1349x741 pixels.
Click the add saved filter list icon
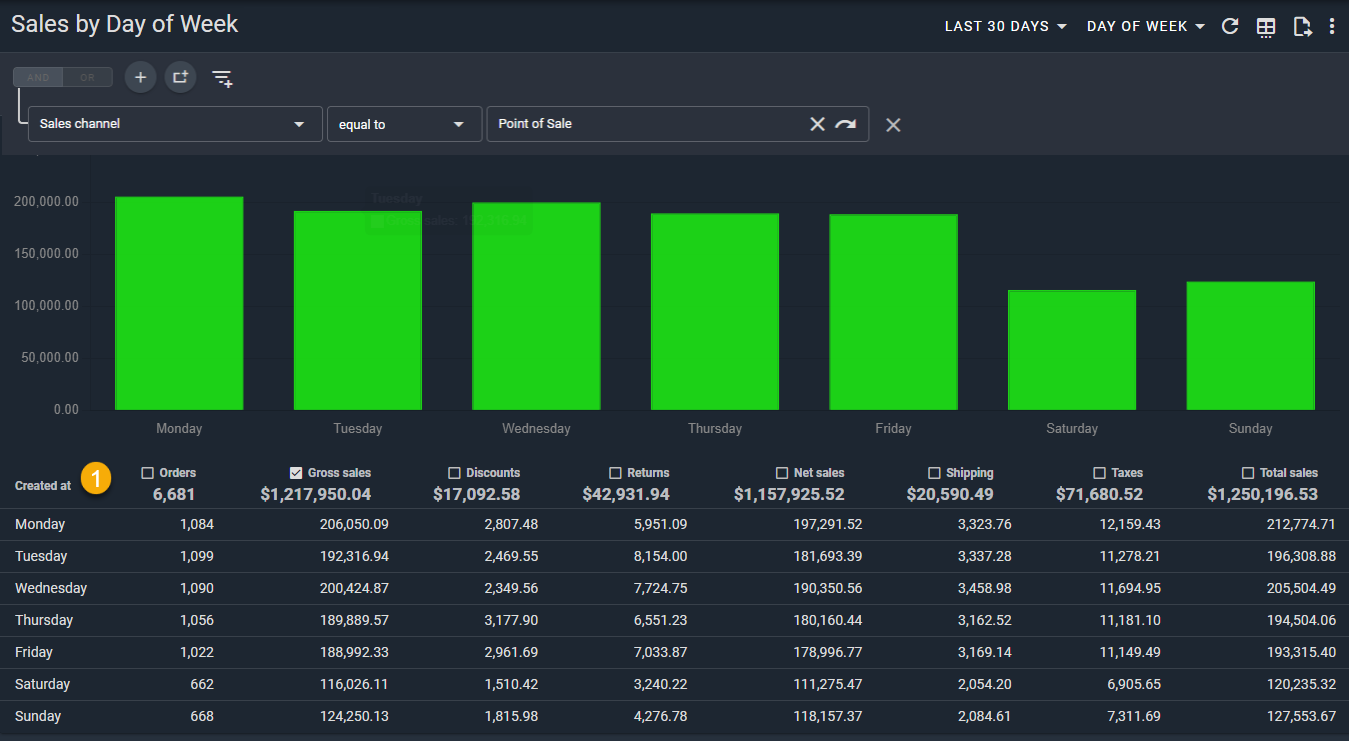click(x=222, y=78)
